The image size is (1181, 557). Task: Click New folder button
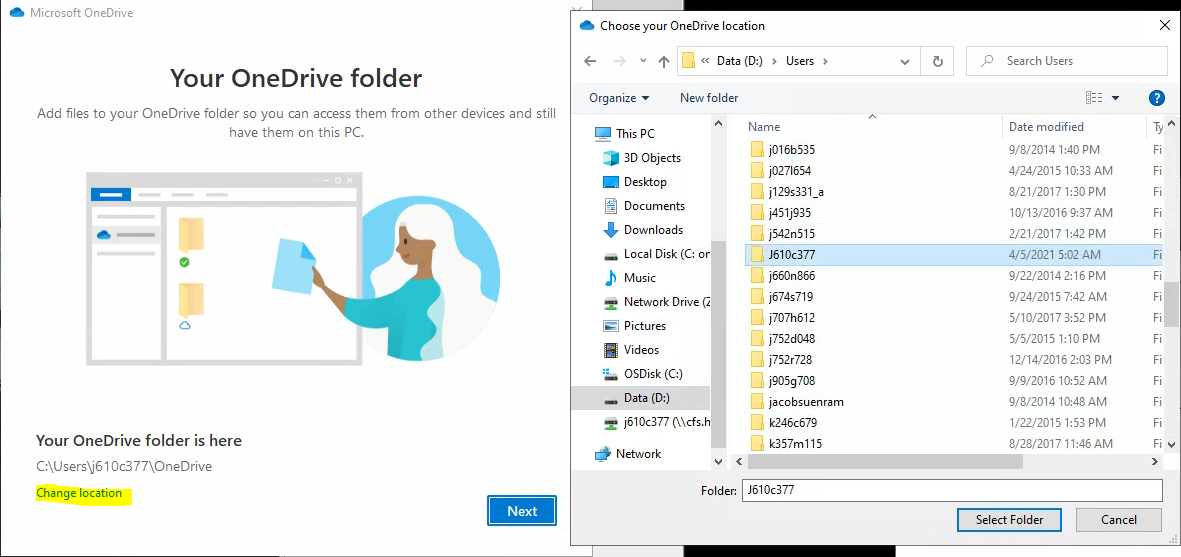coord(709,98)
